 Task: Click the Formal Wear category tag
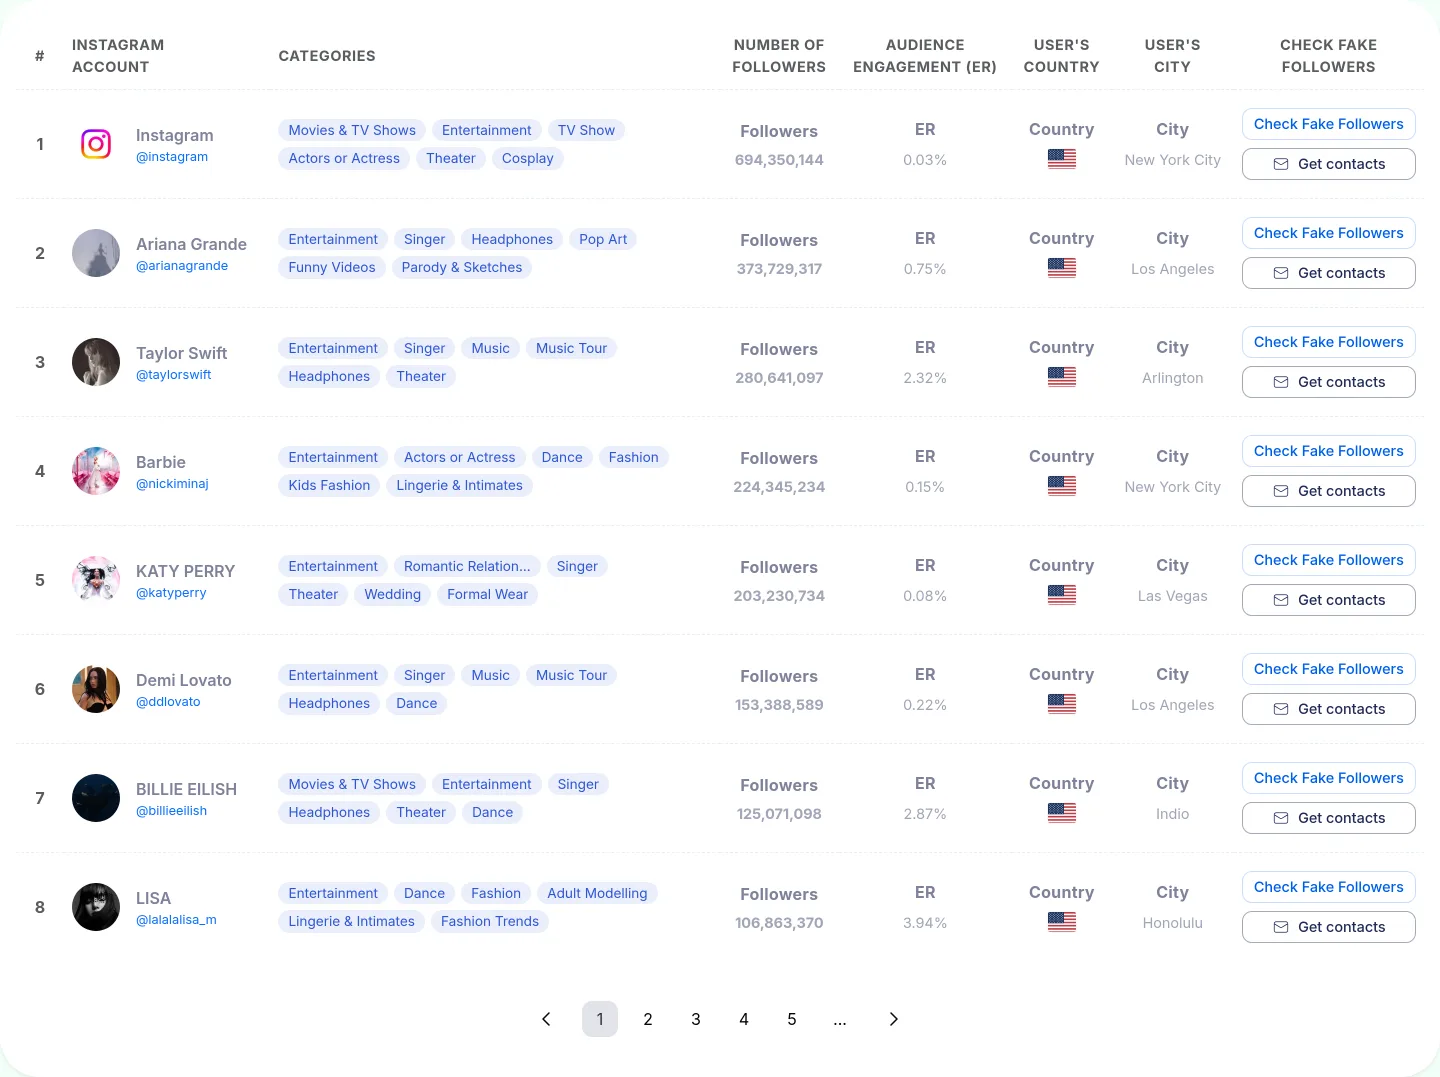coord(488,594)
